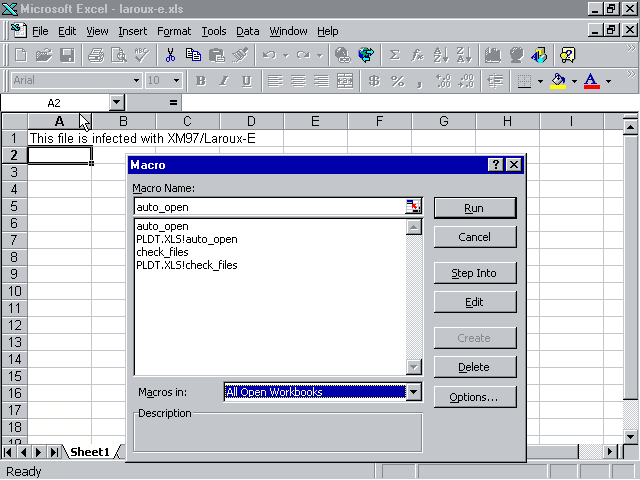Screen dimensions: 640x480
Task: Expand the Macros in All Open Workbooks dropdown
Action: coord(413,392)
